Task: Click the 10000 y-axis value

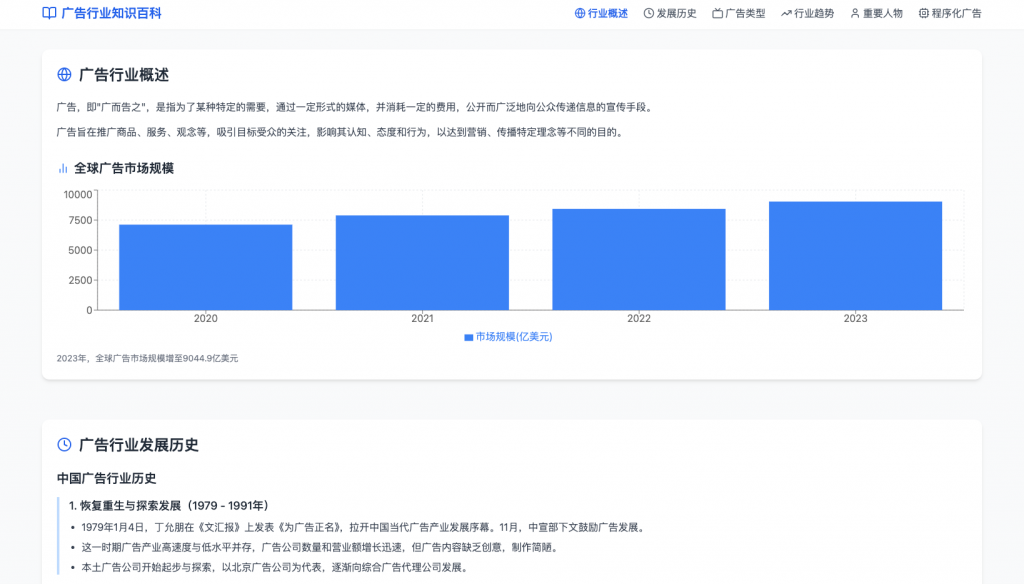Action: coord(78,195)
